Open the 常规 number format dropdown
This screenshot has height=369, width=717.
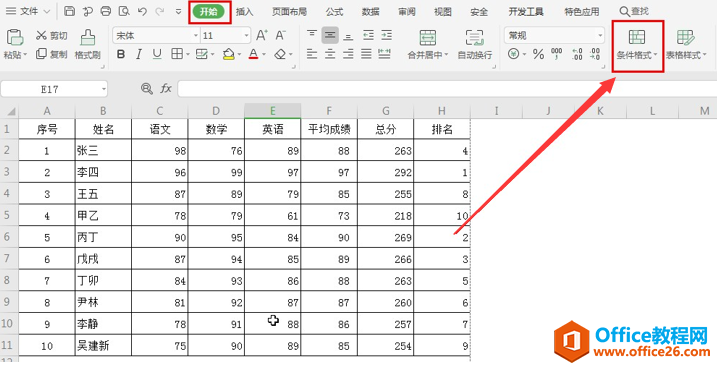(x=600, y=36)
